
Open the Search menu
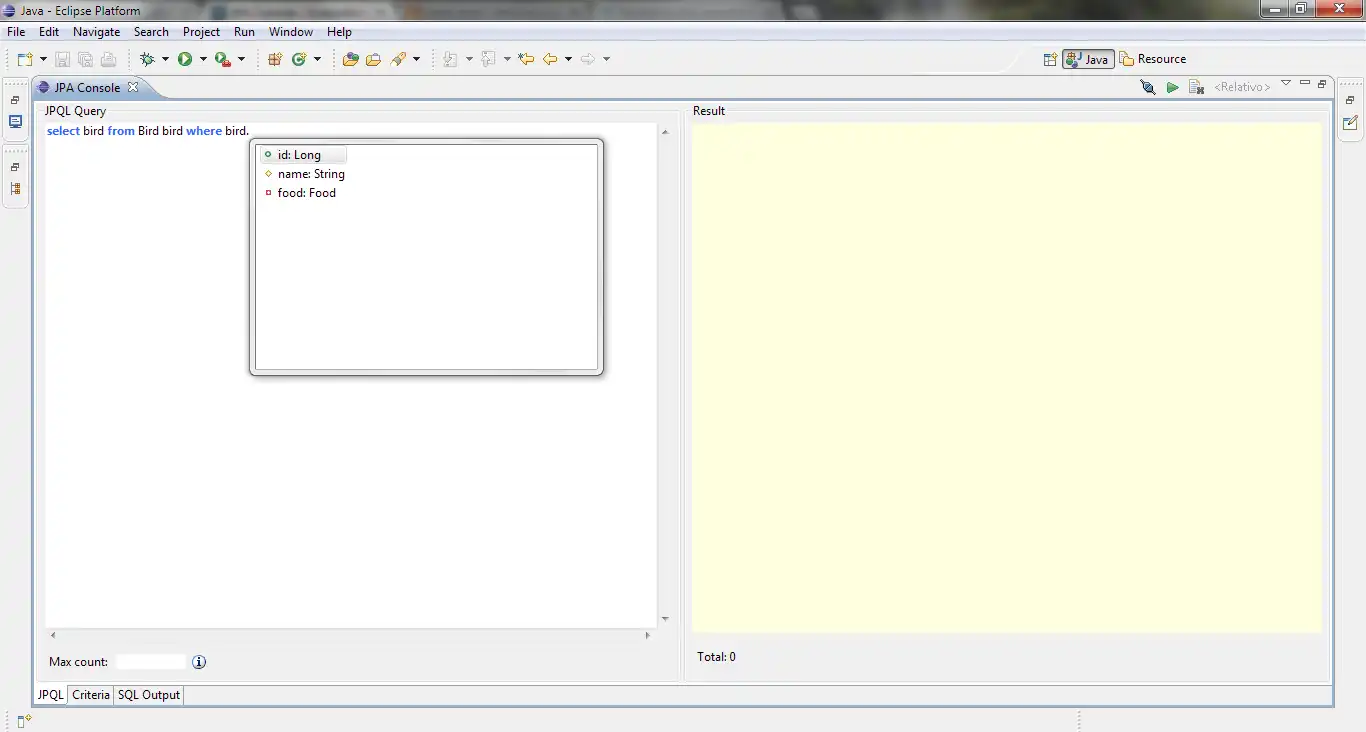(151, 32)
